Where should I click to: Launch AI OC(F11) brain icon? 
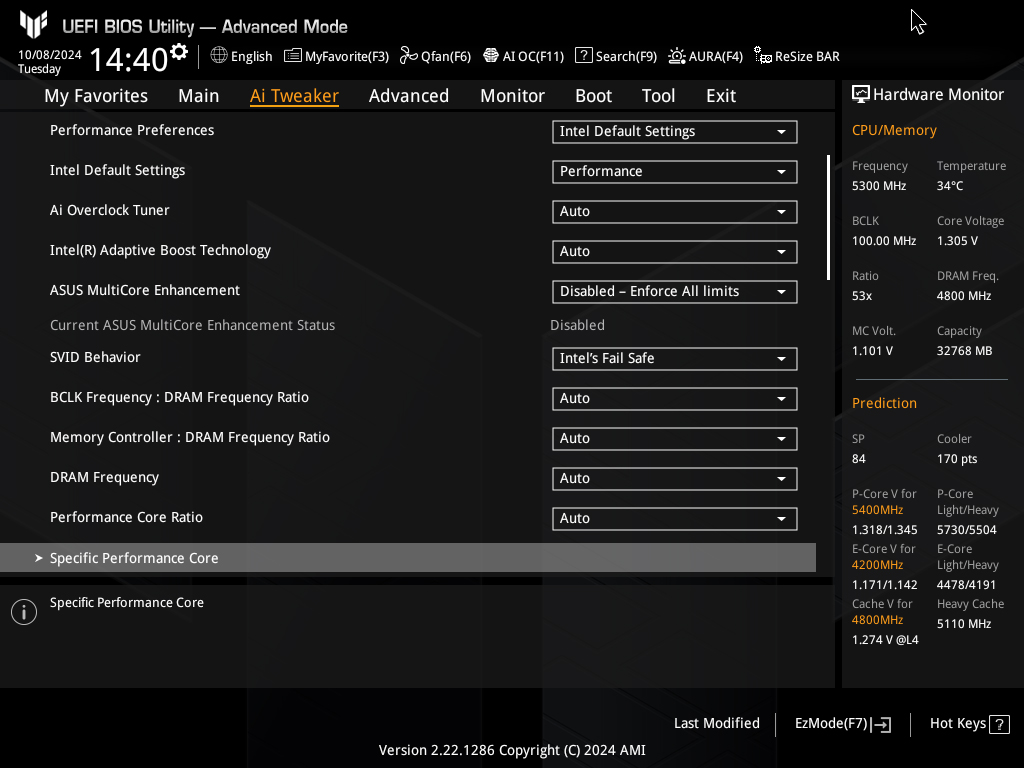pos(490,56)
